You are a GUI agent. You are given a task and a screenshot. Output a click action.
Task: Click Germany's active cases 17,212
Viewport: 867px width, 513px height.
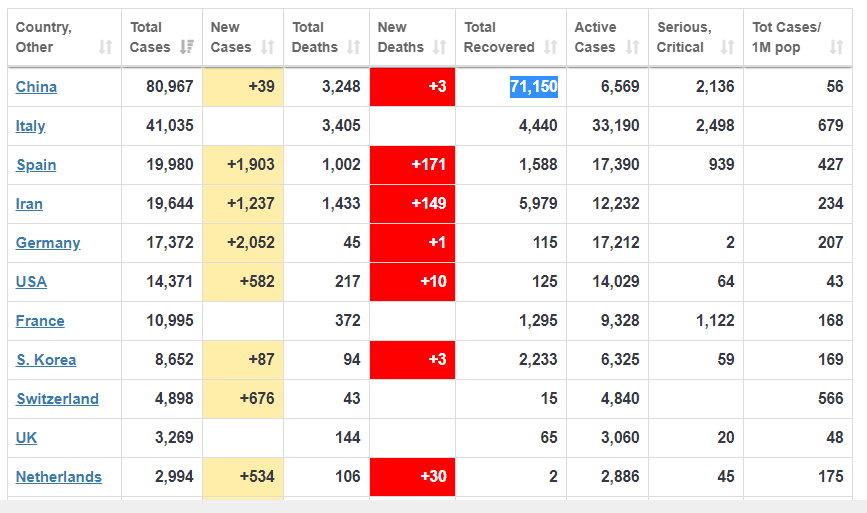pyautogui.click(x=615, y=243)
